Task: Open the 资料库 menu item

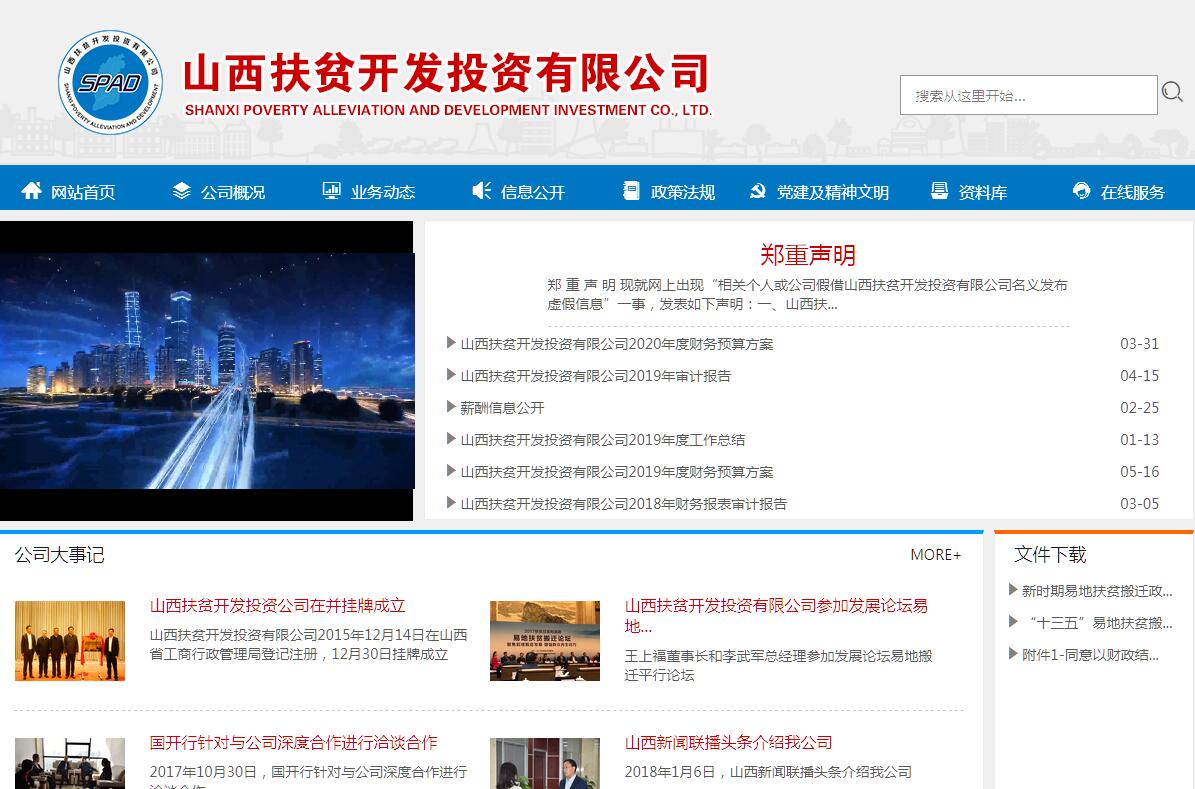Action: (x=982, y=192)
